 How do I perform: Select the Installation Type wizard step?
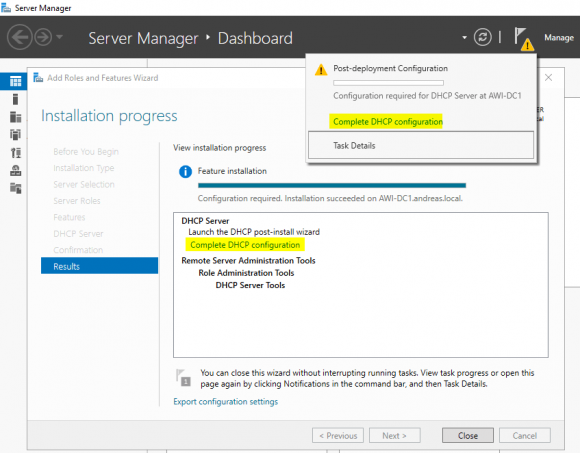point(84,168)
